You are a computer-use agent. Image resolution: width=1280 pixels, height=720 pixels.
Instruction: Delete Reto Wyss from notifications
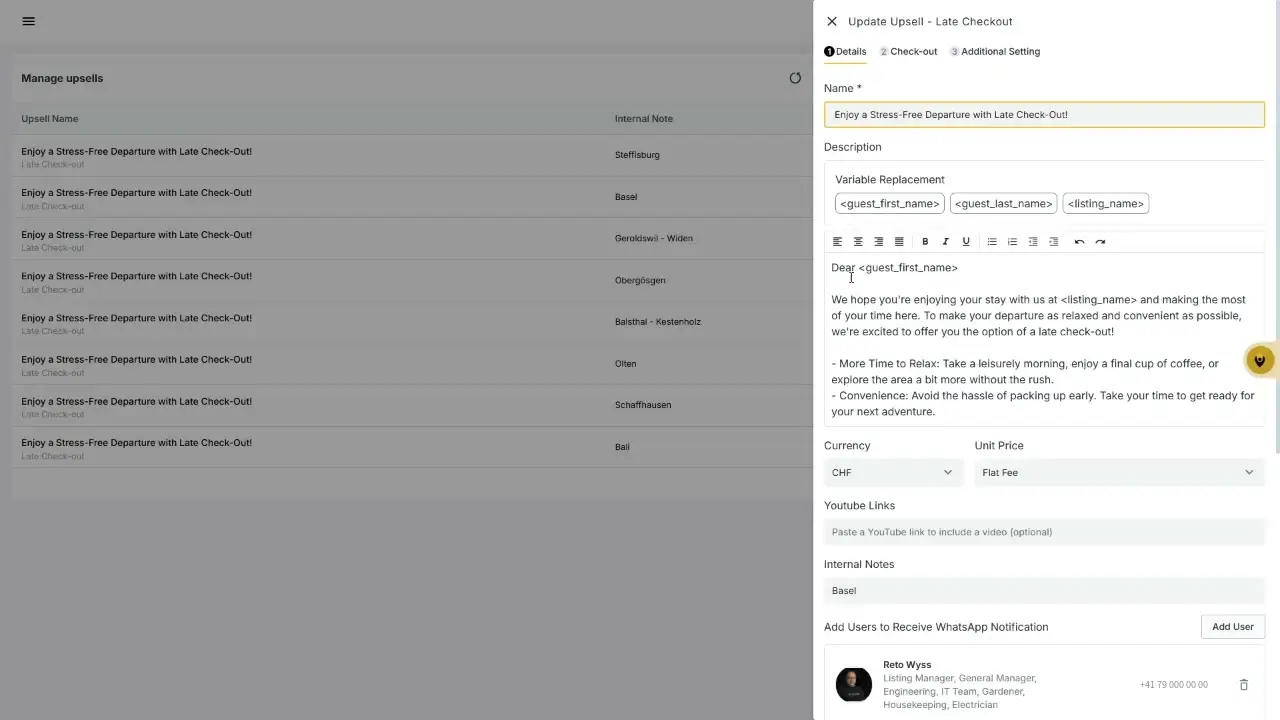click(1244, 685)
